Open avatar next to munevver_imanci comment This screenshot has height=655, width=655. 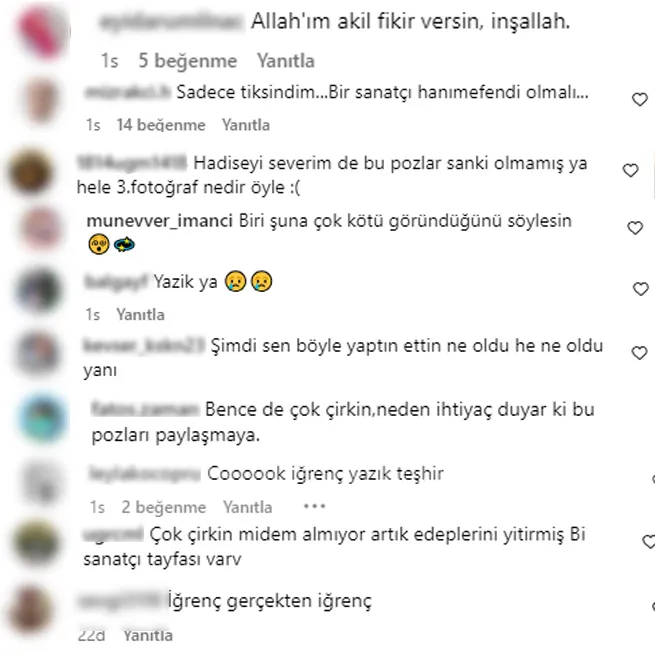tap(41, 228)
